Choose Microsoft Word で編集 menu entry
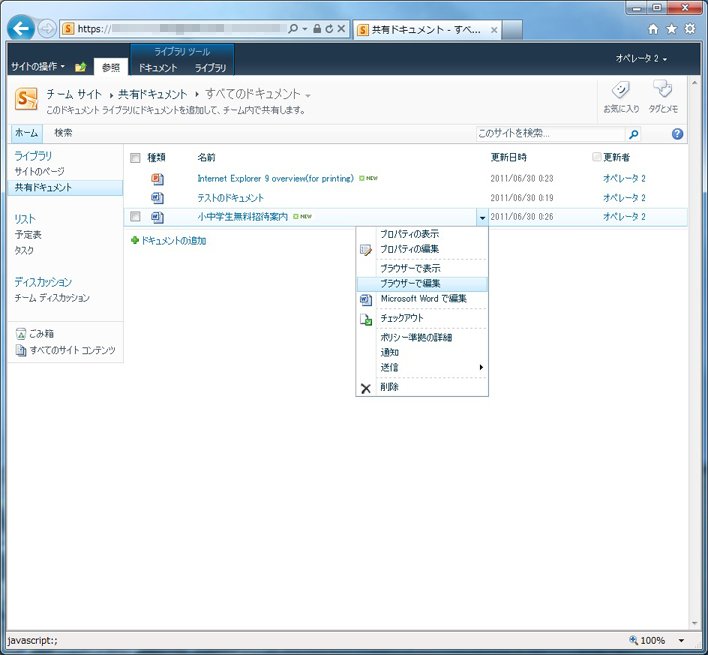This screenshot has width=708, height=655. (x=422, y=299)
